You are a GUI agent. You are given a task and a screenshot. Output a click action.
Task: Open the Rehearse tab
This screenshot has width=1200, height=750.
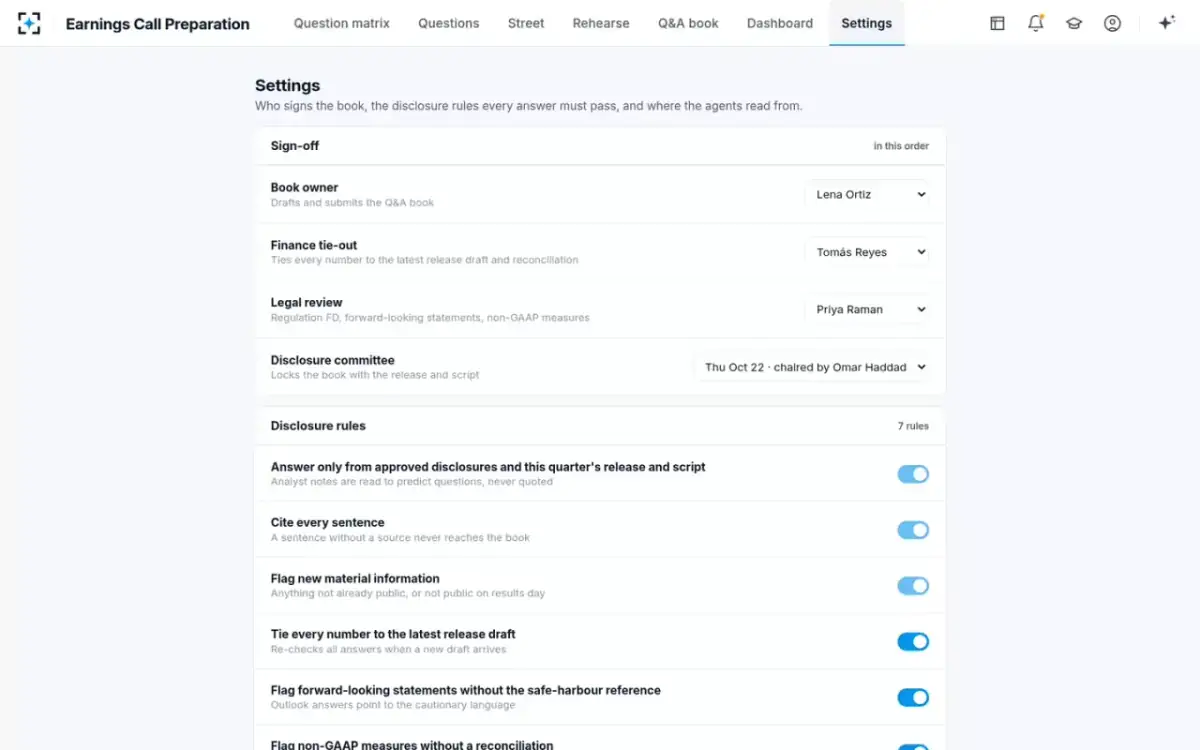(x=601, y=23)
